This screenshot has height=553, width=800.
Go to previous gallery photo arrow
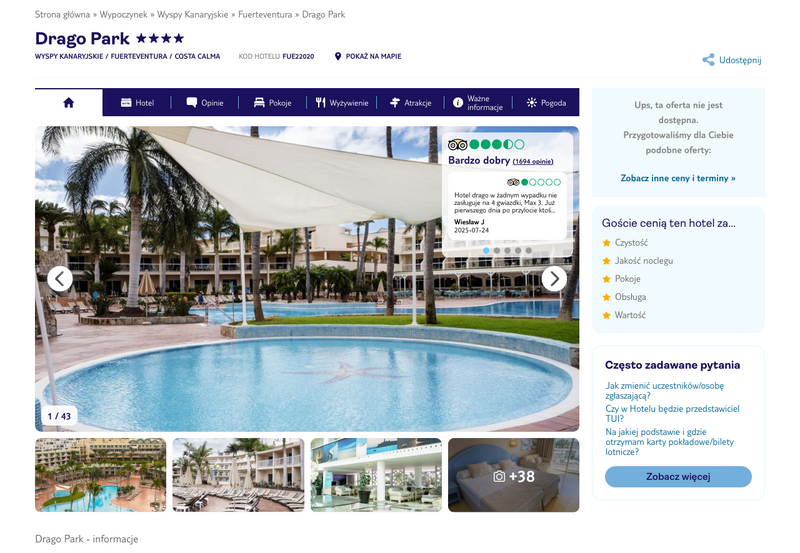point(60,279)
